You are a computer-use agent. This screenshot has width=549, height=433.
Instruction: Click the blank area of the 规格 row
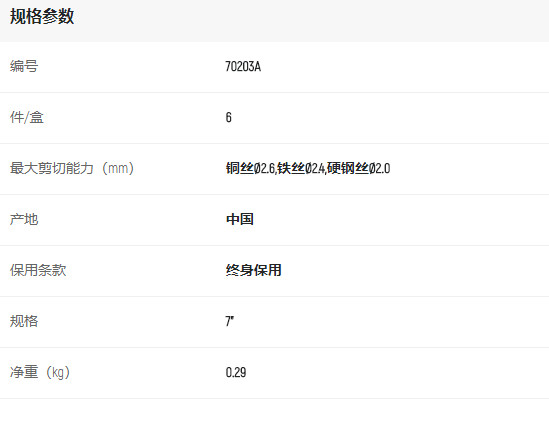click(403, 322)
